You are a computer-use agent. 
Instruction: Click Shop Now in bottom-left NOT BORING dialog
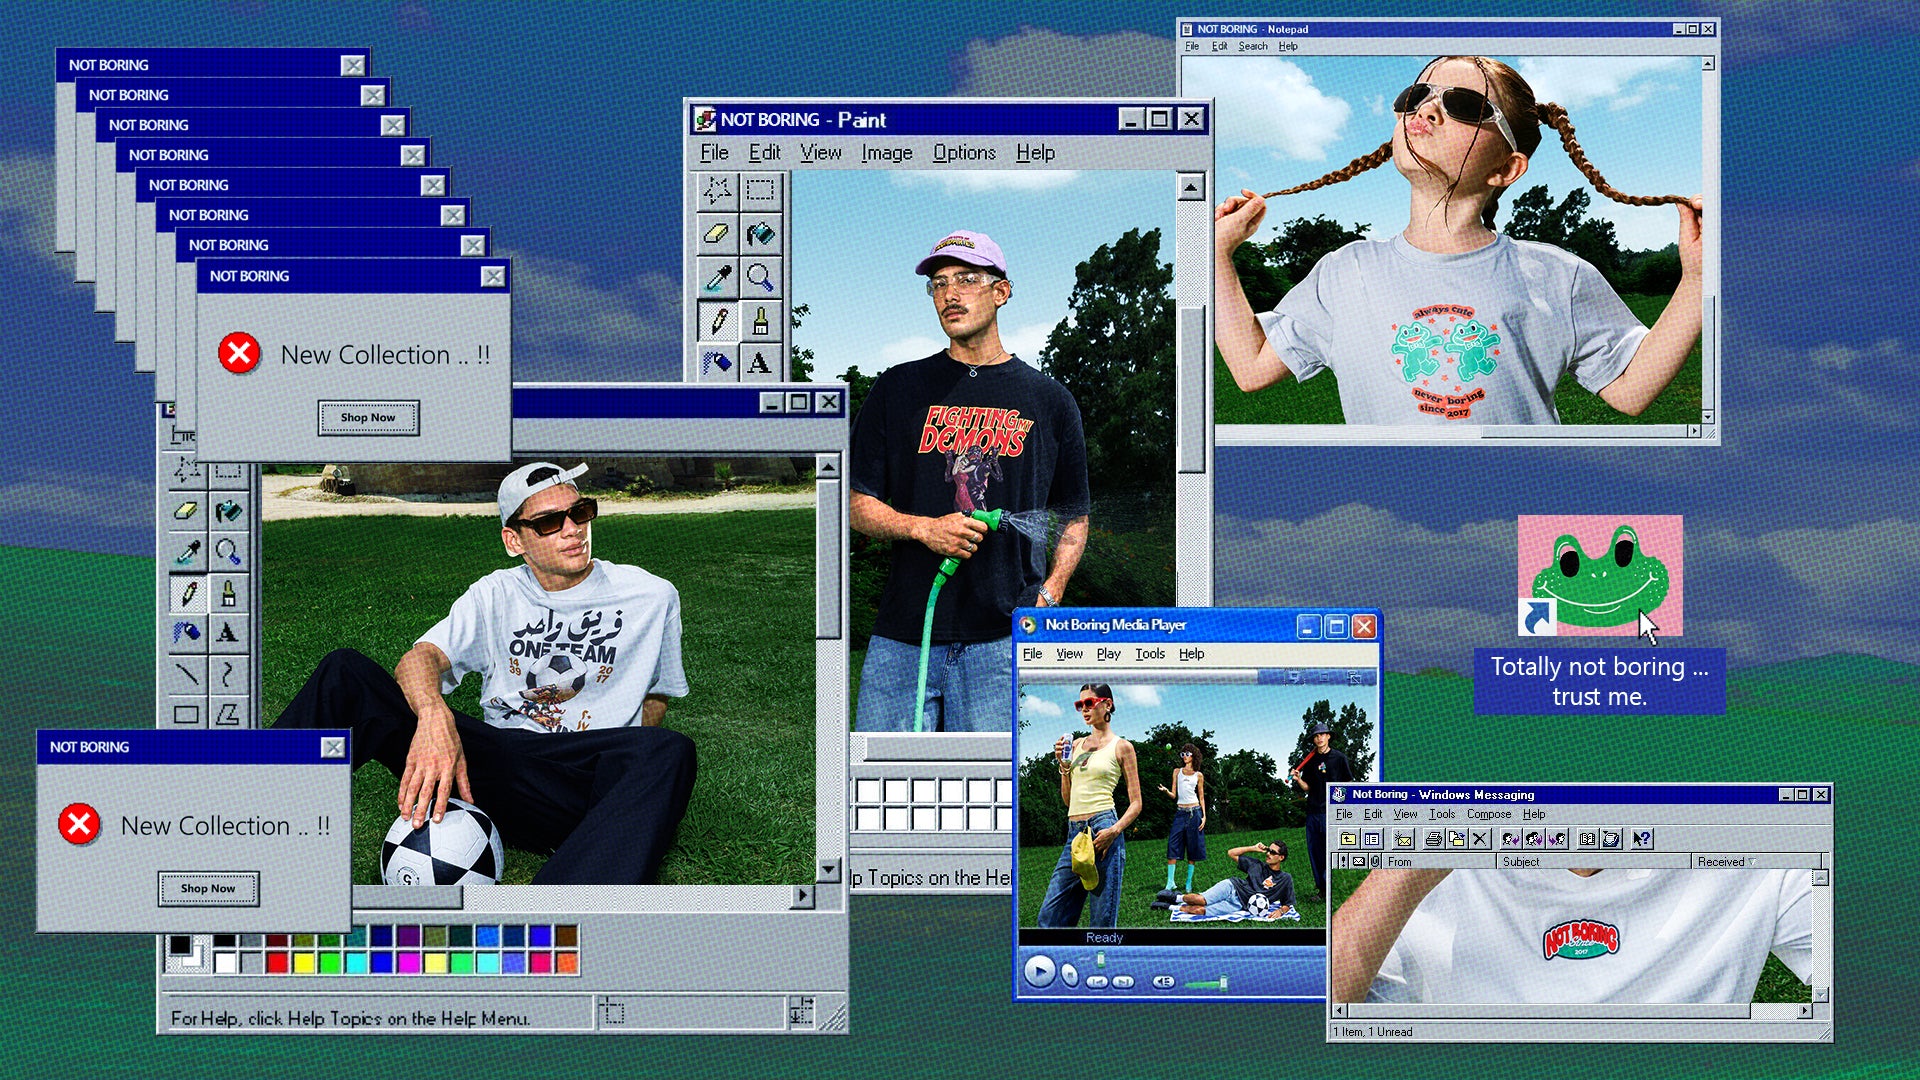pos(208,888)
